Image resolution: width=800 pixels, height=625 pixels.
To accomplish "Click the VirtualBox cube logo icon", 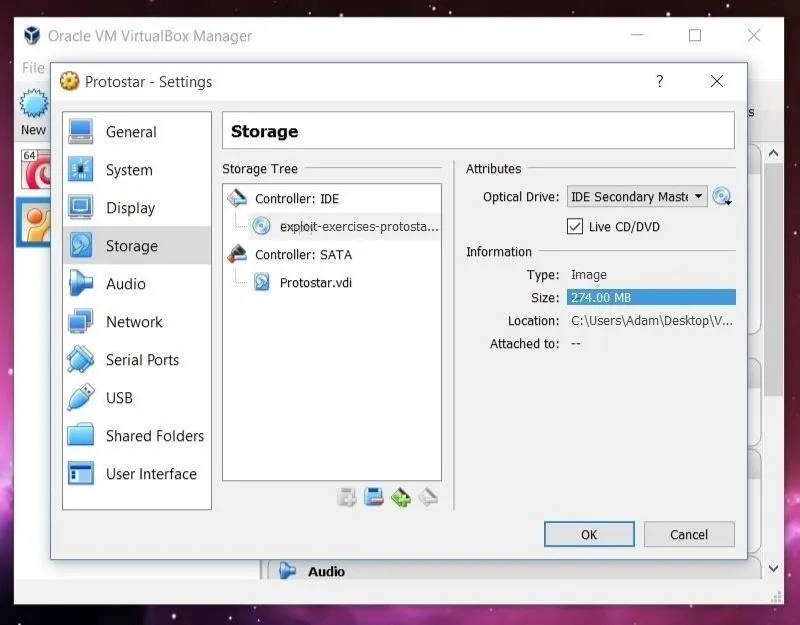I will coord(32,35).
